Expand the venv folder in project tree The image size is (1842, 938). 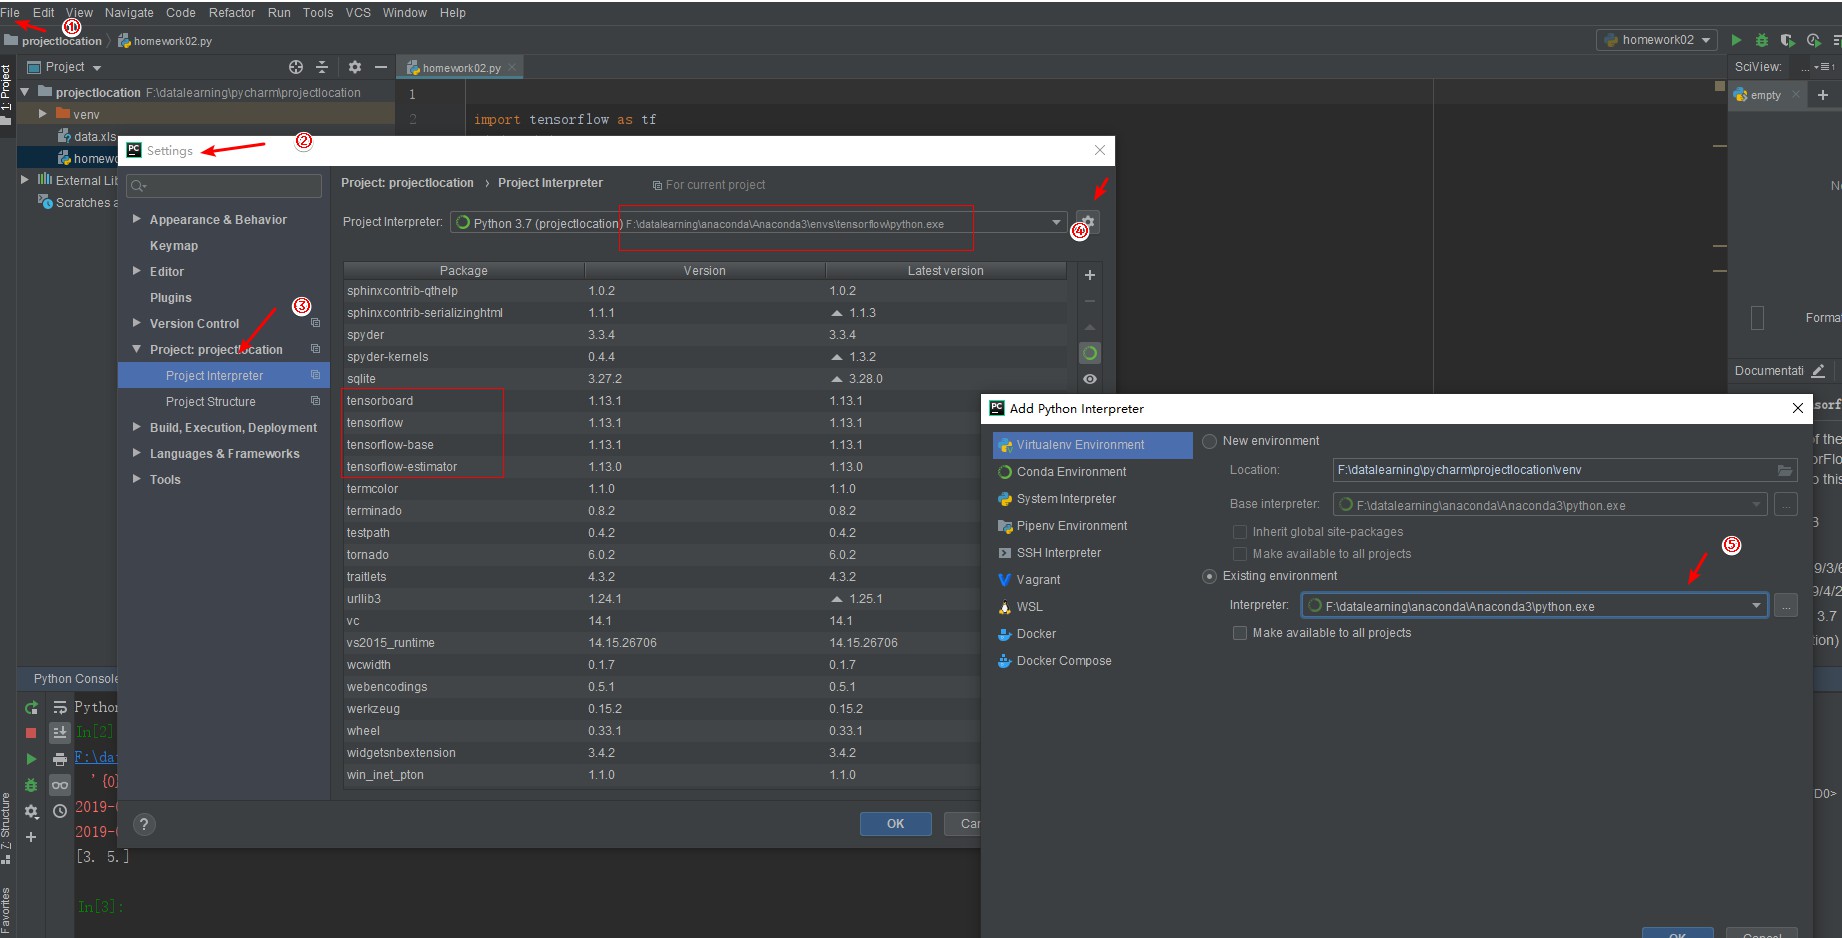43,114
